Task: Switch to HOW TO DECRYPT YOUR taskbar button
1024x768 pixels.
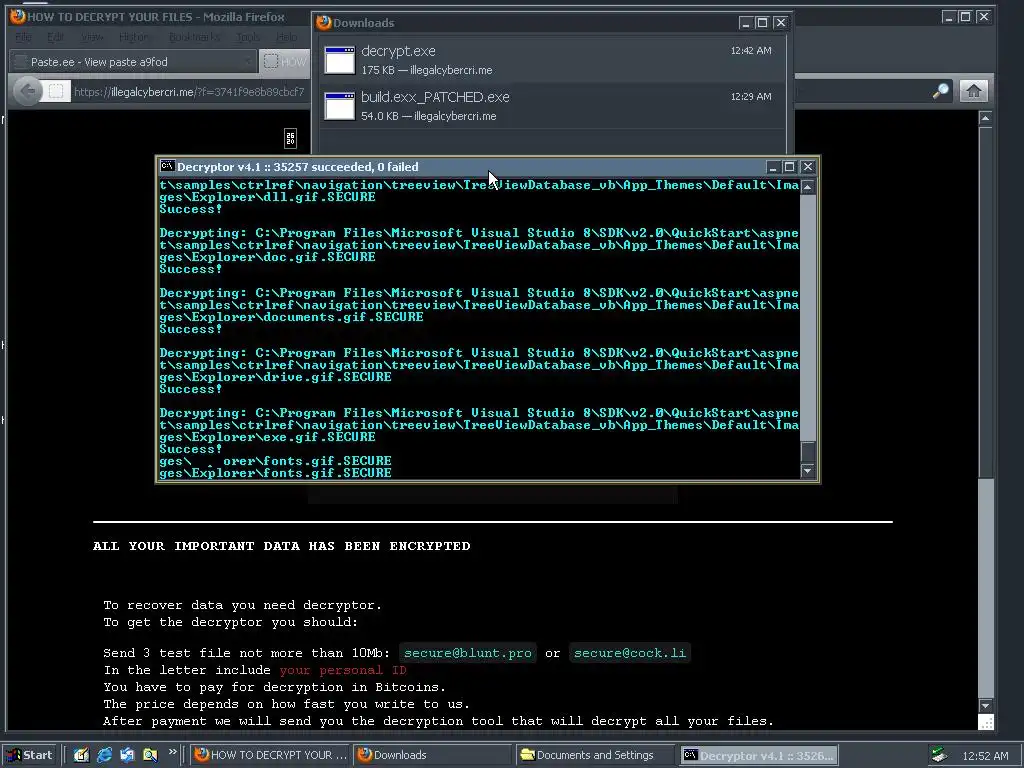Action: (x=271, y=755)
